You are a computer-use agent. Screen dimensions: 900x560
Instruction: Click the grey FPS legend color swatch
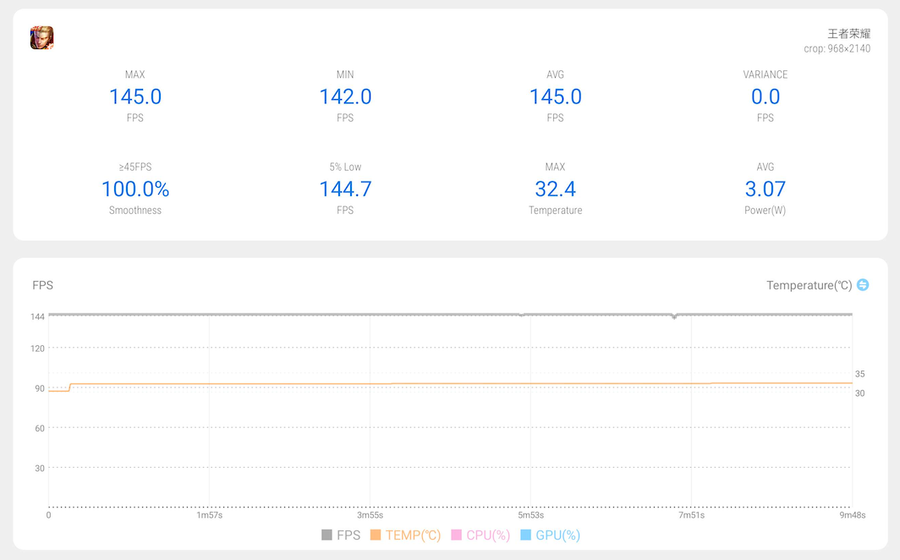(x=327, y=535)
